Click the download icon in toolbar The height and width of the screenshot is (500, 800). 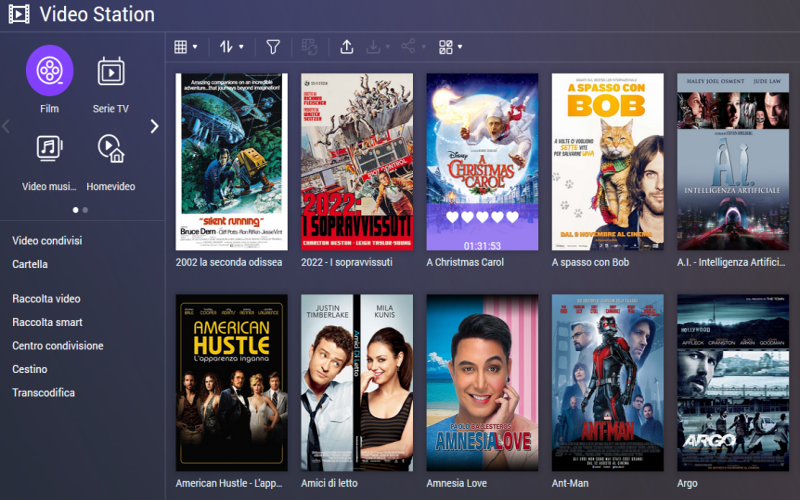coord(373,47)
